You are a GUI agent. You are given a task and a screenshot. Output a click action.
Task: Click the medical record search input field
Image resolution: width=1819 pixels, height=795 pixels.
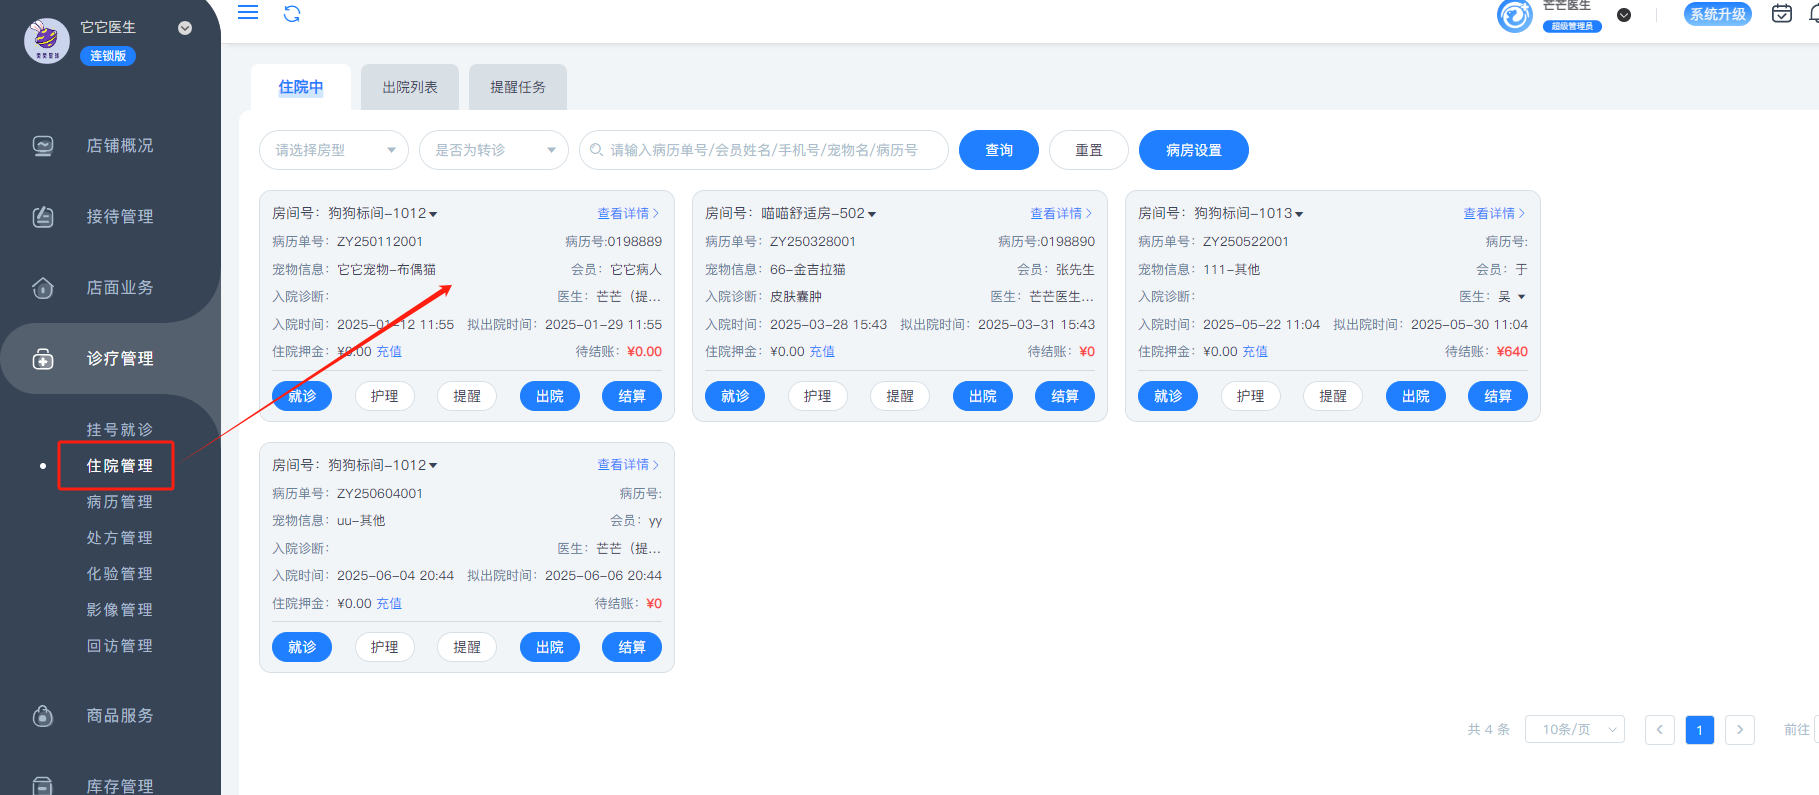(x=764, y=150)
